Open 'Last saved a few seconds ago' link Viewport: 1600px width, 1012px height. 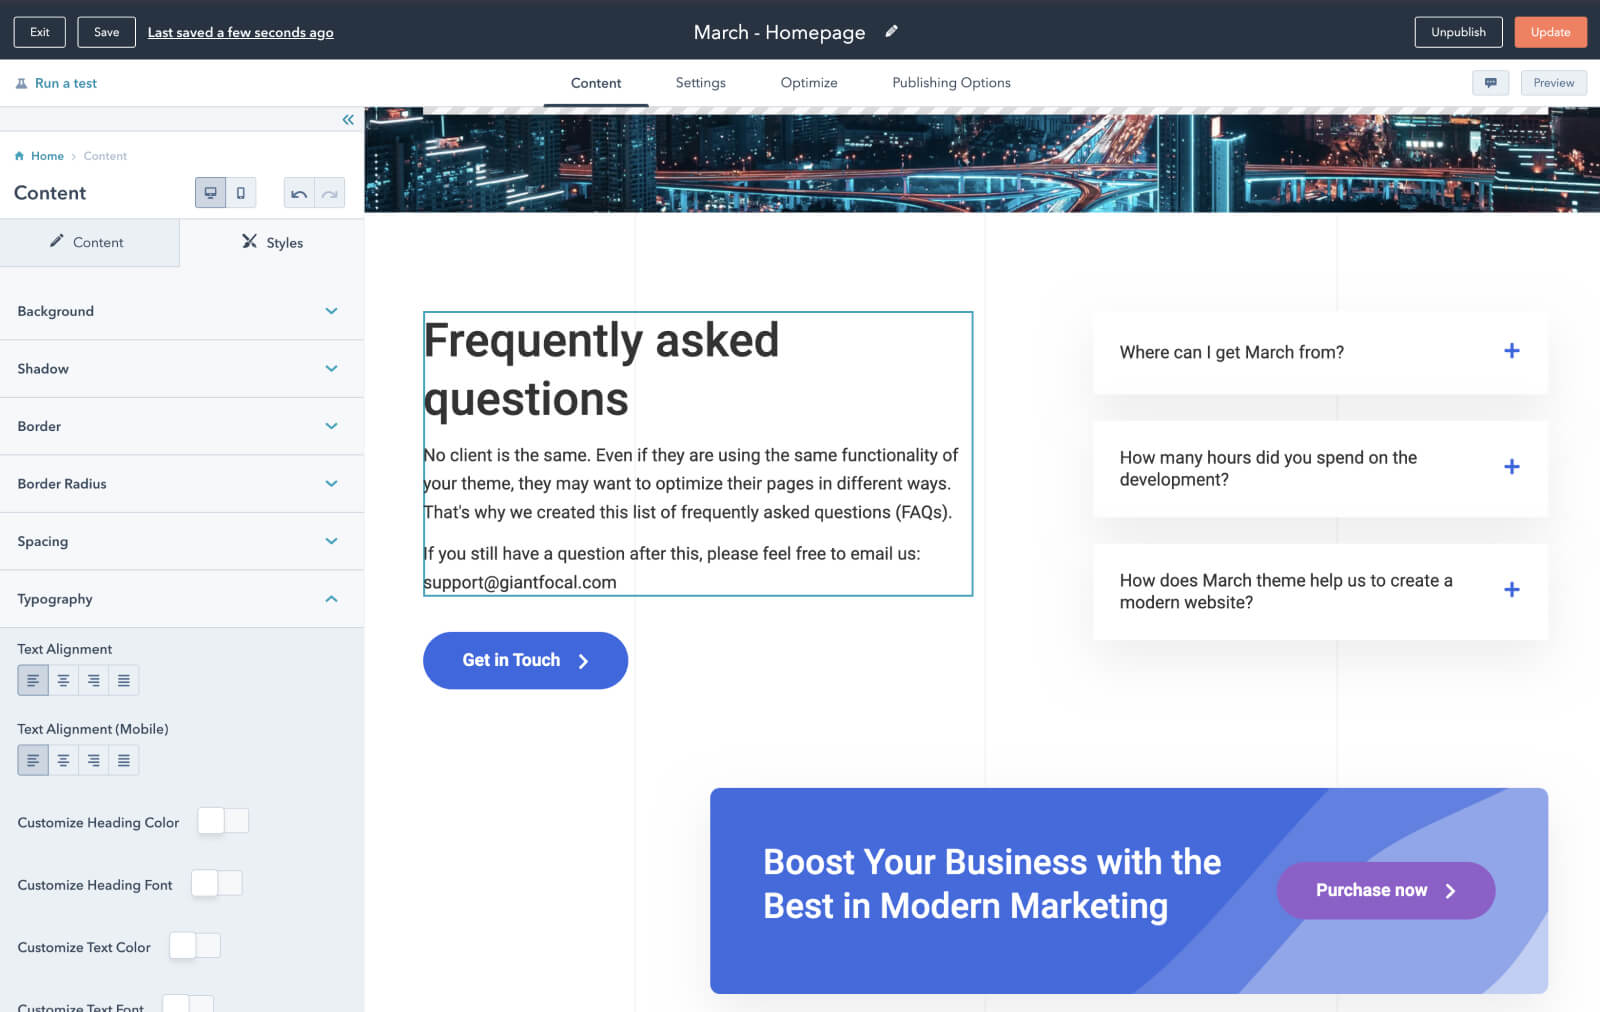(241, 33)
